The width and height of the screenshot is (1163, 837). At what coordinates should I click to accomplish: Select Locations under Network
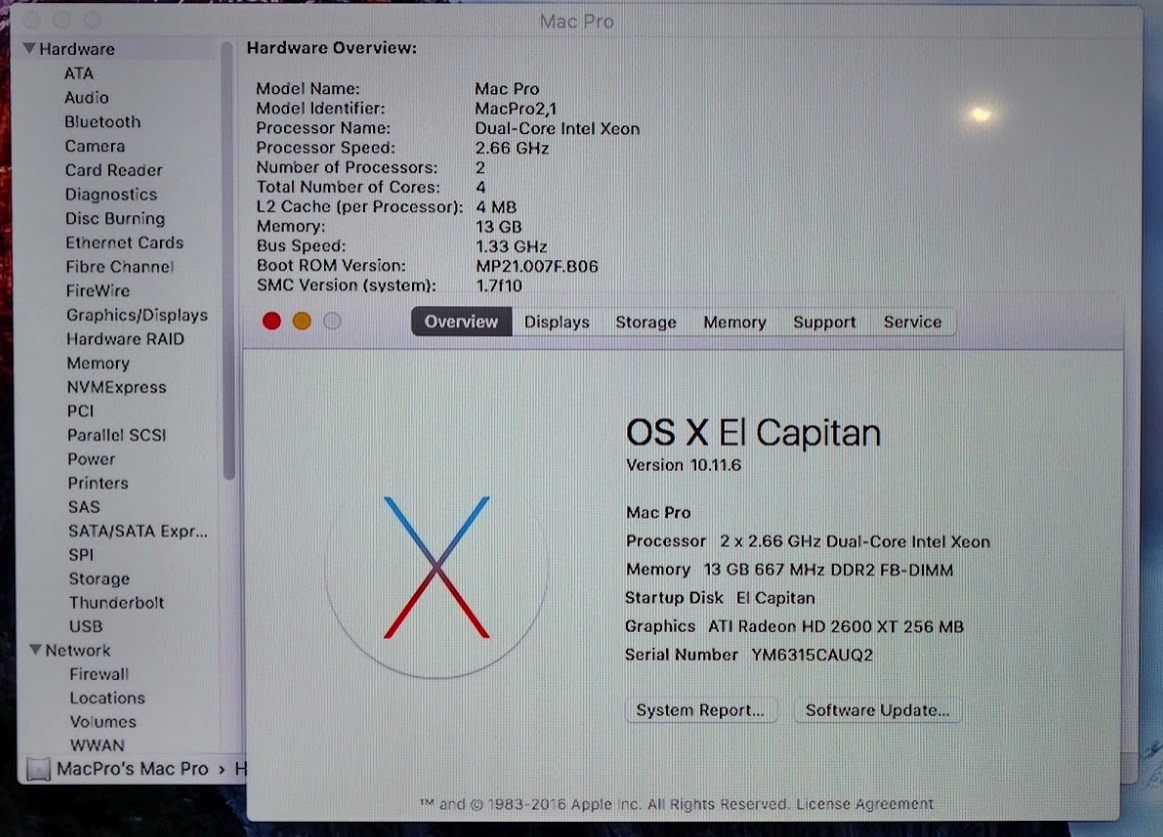(107, 698)
